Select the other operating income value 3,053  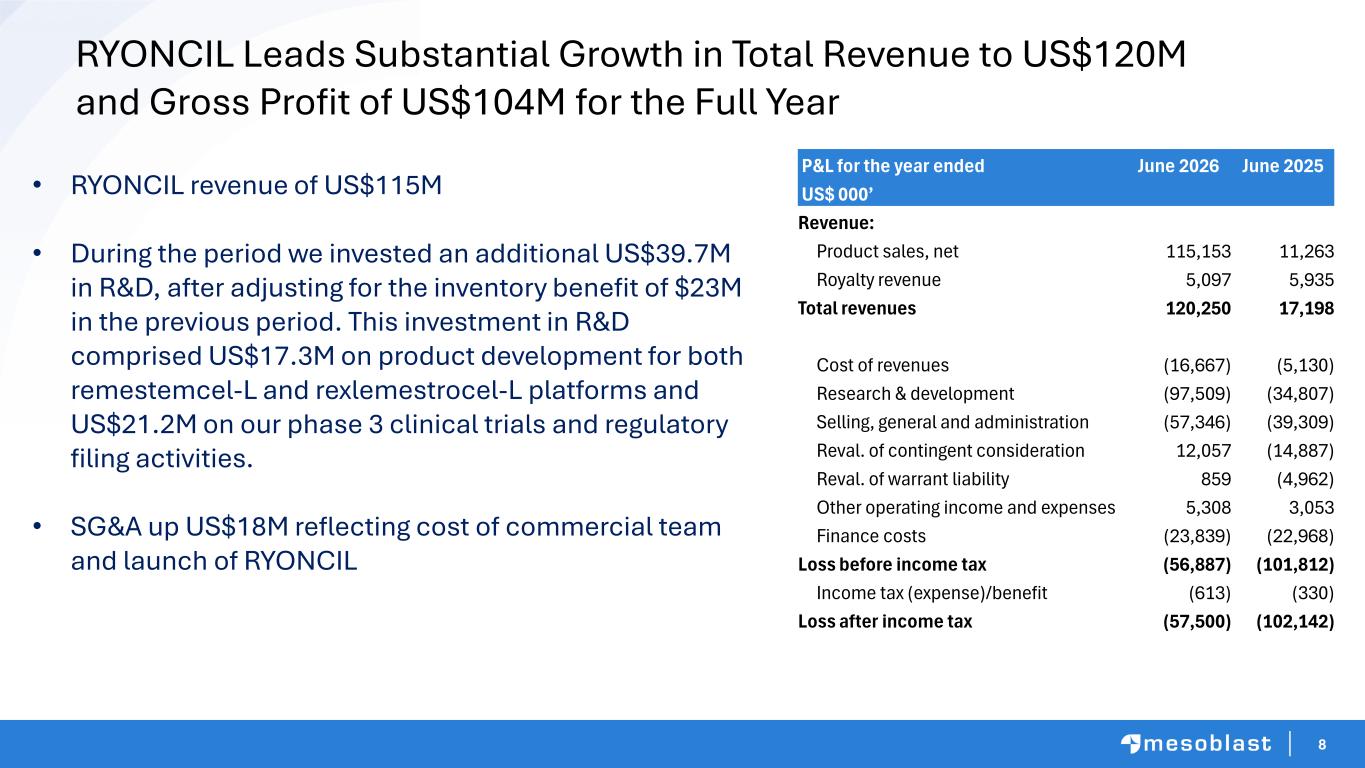tap(1309, 507)
